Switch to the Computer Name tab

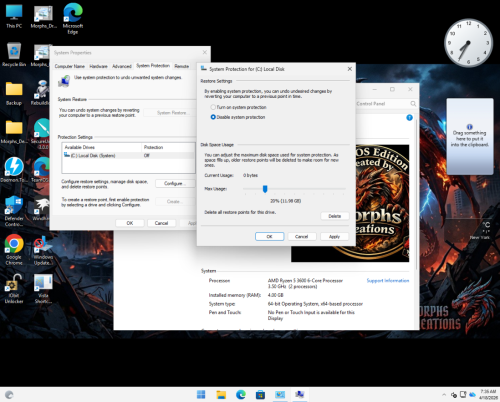click(x=69, y=66)
